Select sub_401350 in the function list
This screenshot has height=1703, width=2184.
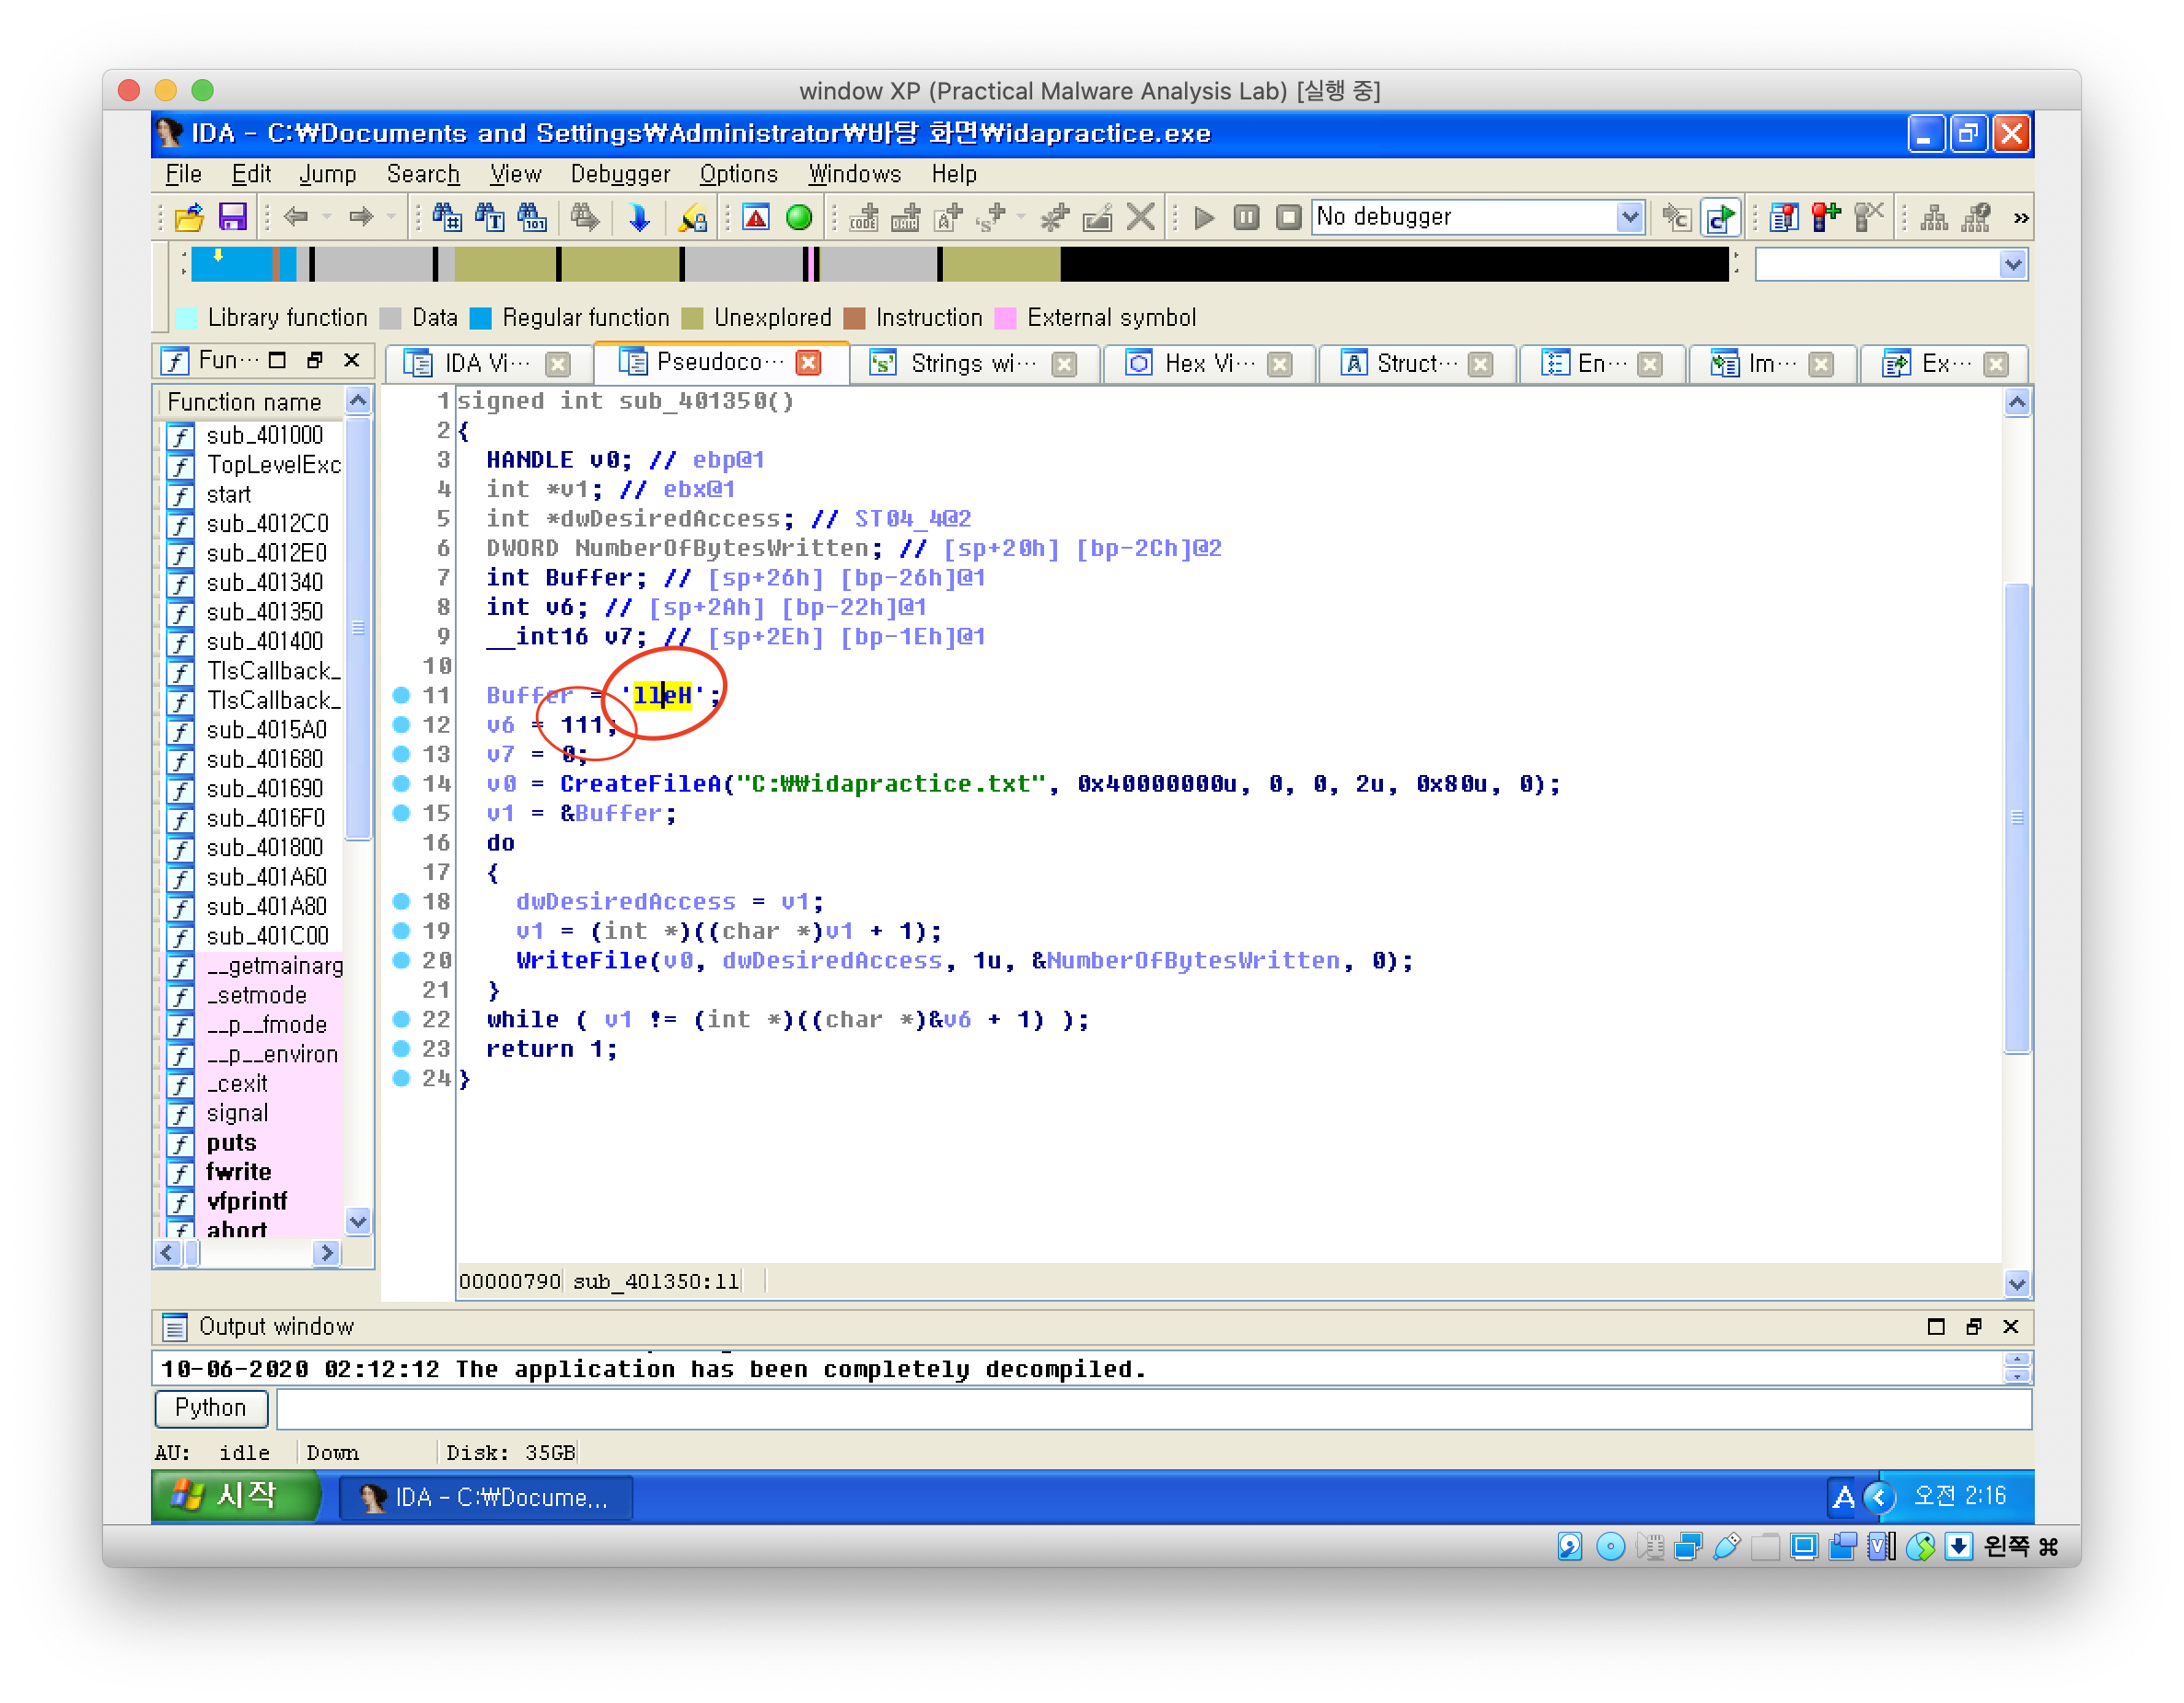tap(265, 612)
